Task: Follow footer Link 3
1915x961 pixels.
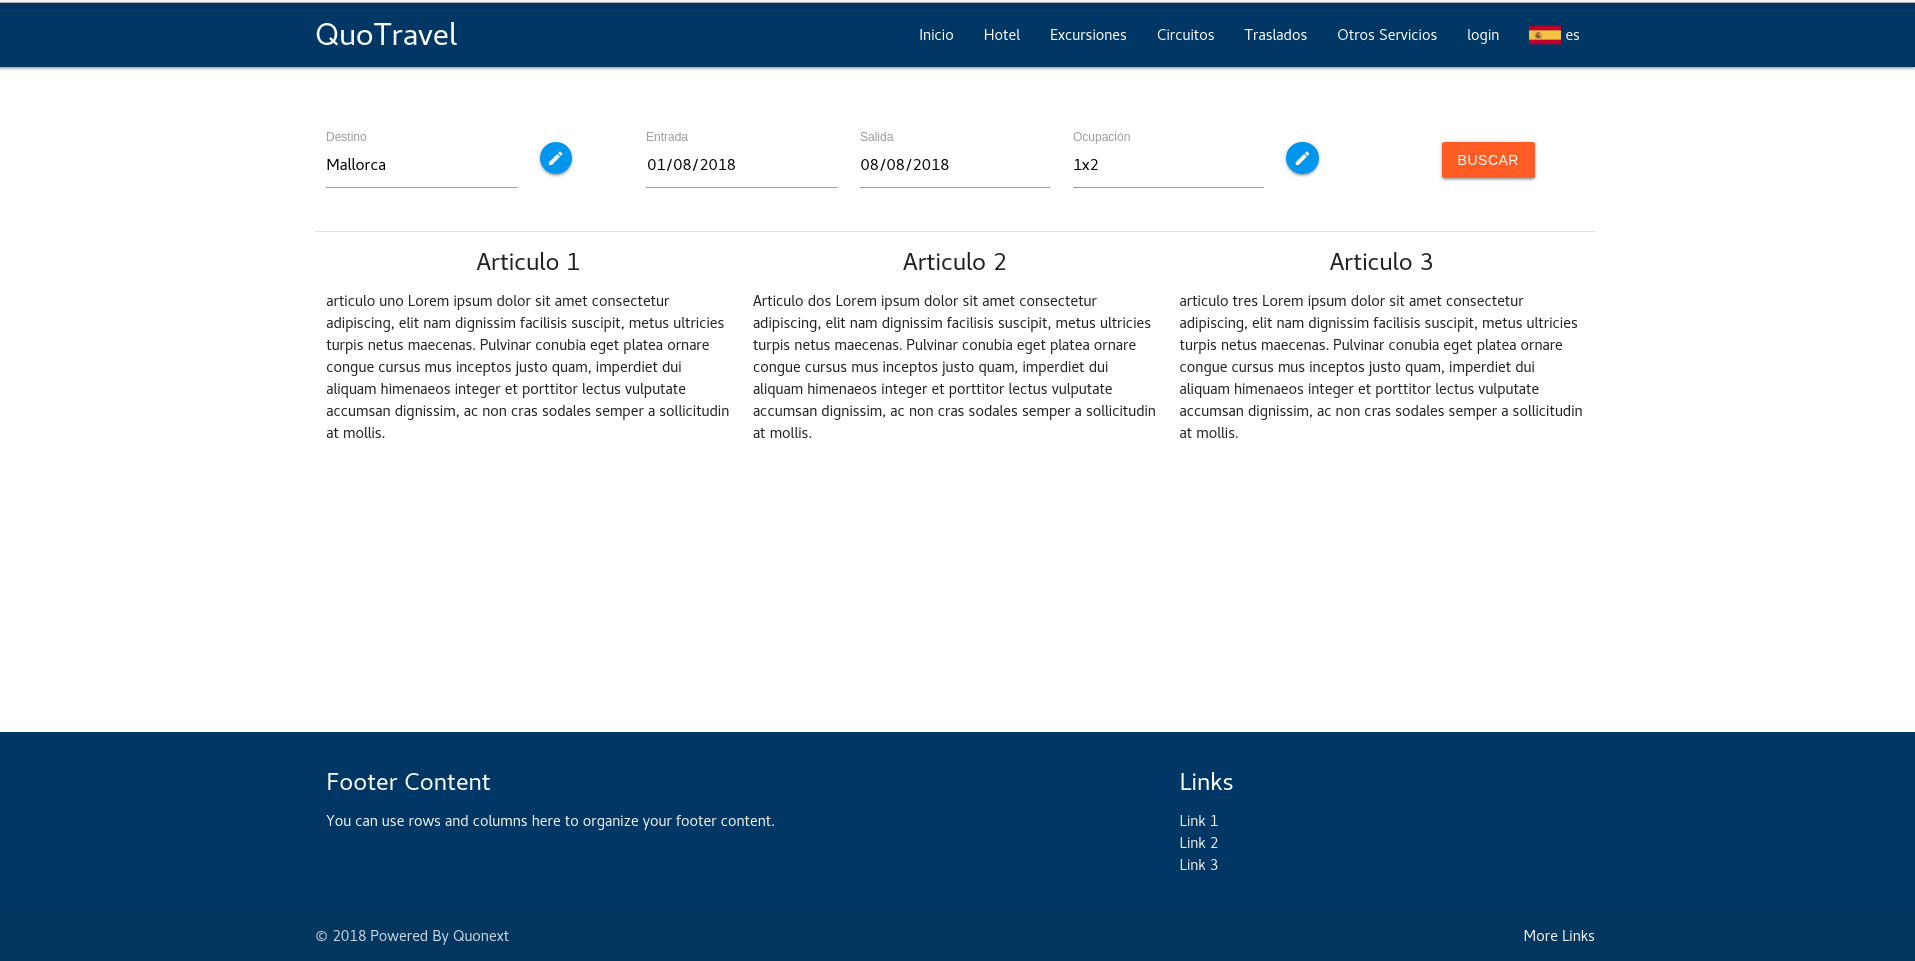Action: [1198, 865]
